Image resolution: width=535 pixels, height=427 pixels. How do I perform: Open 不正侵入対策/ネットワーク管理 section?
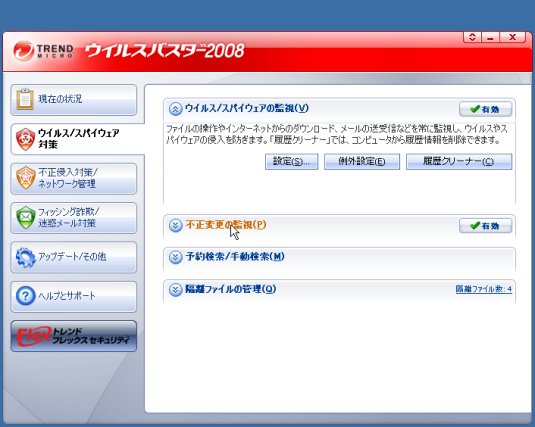(74, 179)
